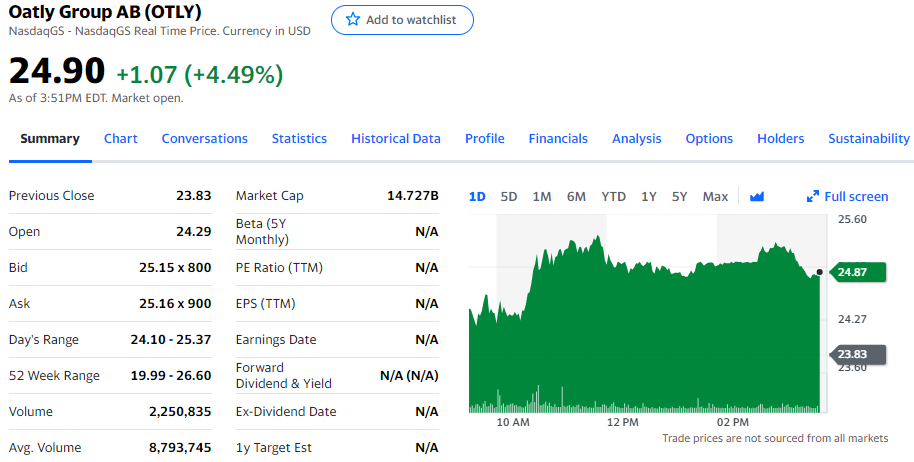Go to the Holders tab
Screen dimensions: 914x462
pyautogui.click(x=781, y=139)
